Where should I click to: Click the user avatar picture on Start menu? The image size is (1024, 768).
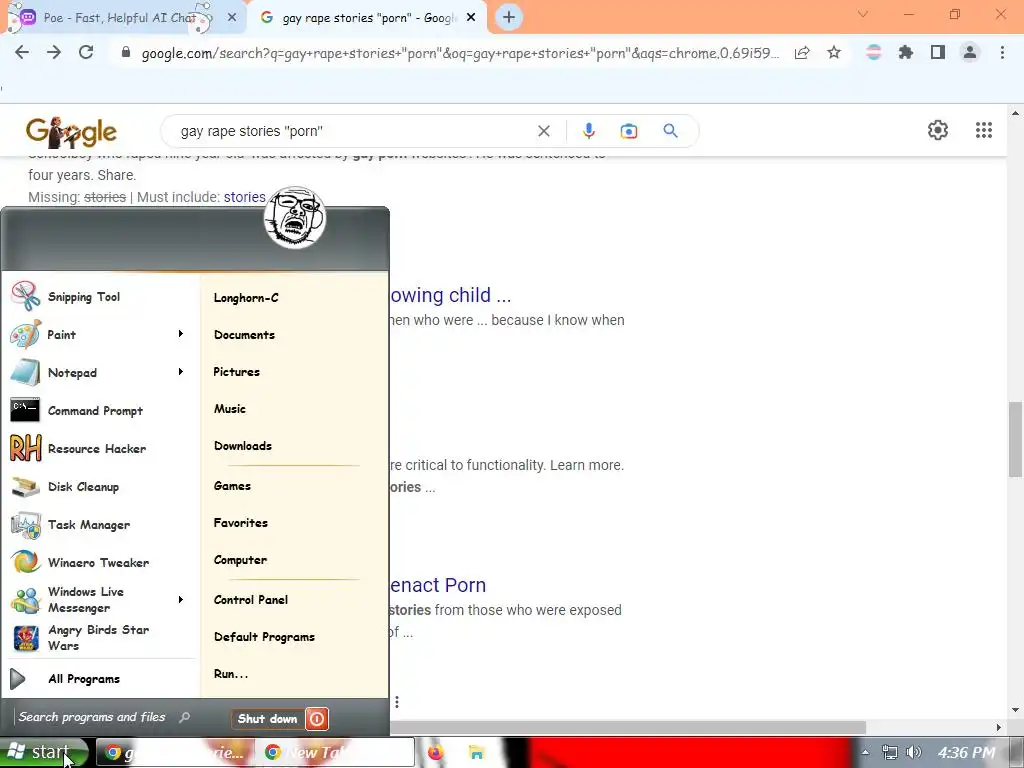295,217
